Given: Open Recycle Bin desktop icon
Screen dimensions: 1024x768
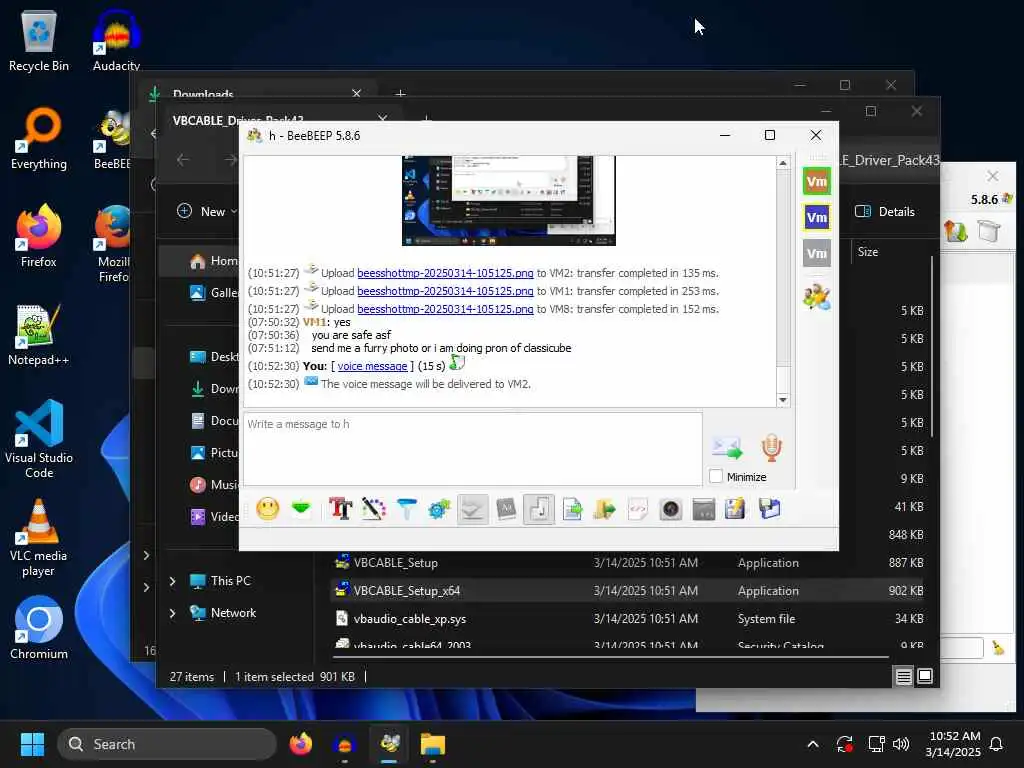Looking at the screenshot, I should click(x=39, y=42).
